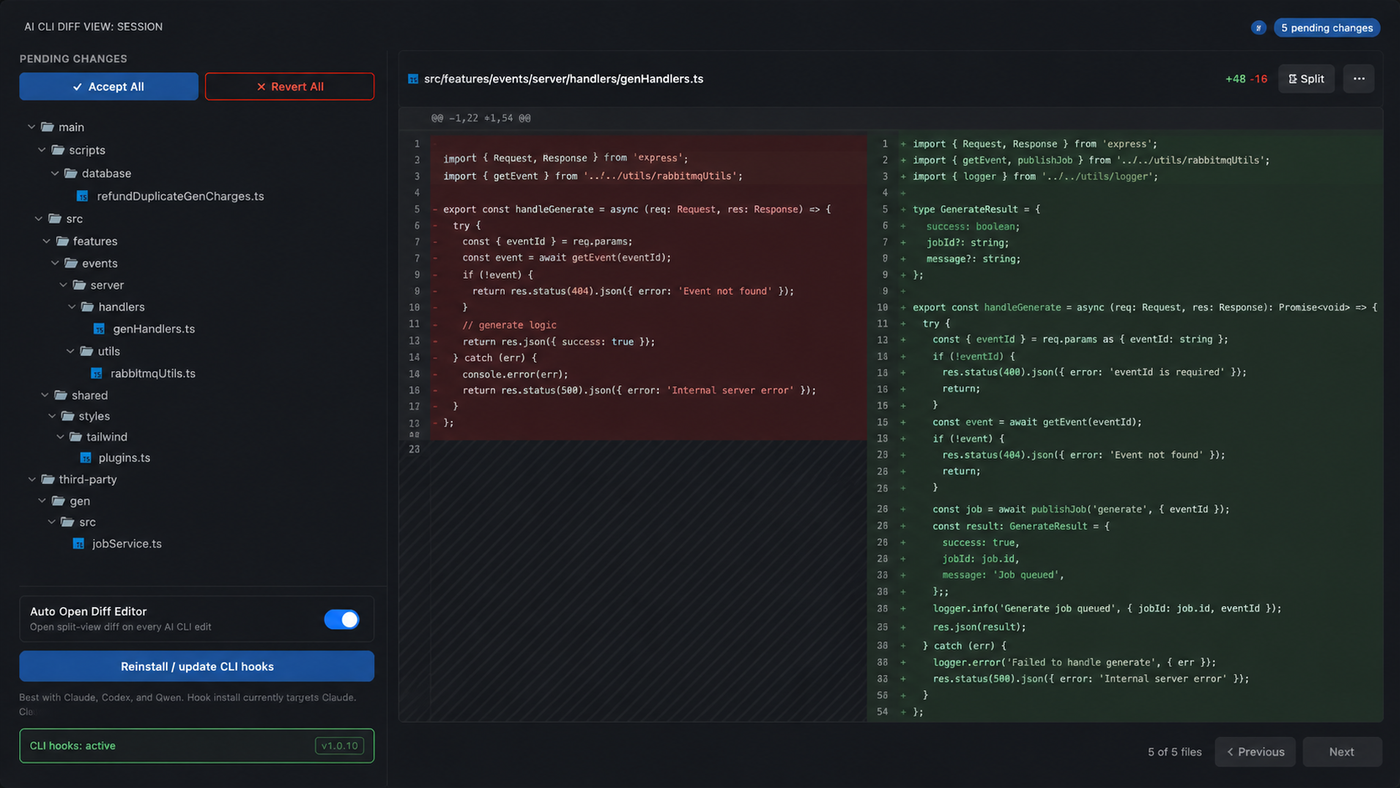
Task: Click the hash badge icon in top bar
Action: [1259, 28]
